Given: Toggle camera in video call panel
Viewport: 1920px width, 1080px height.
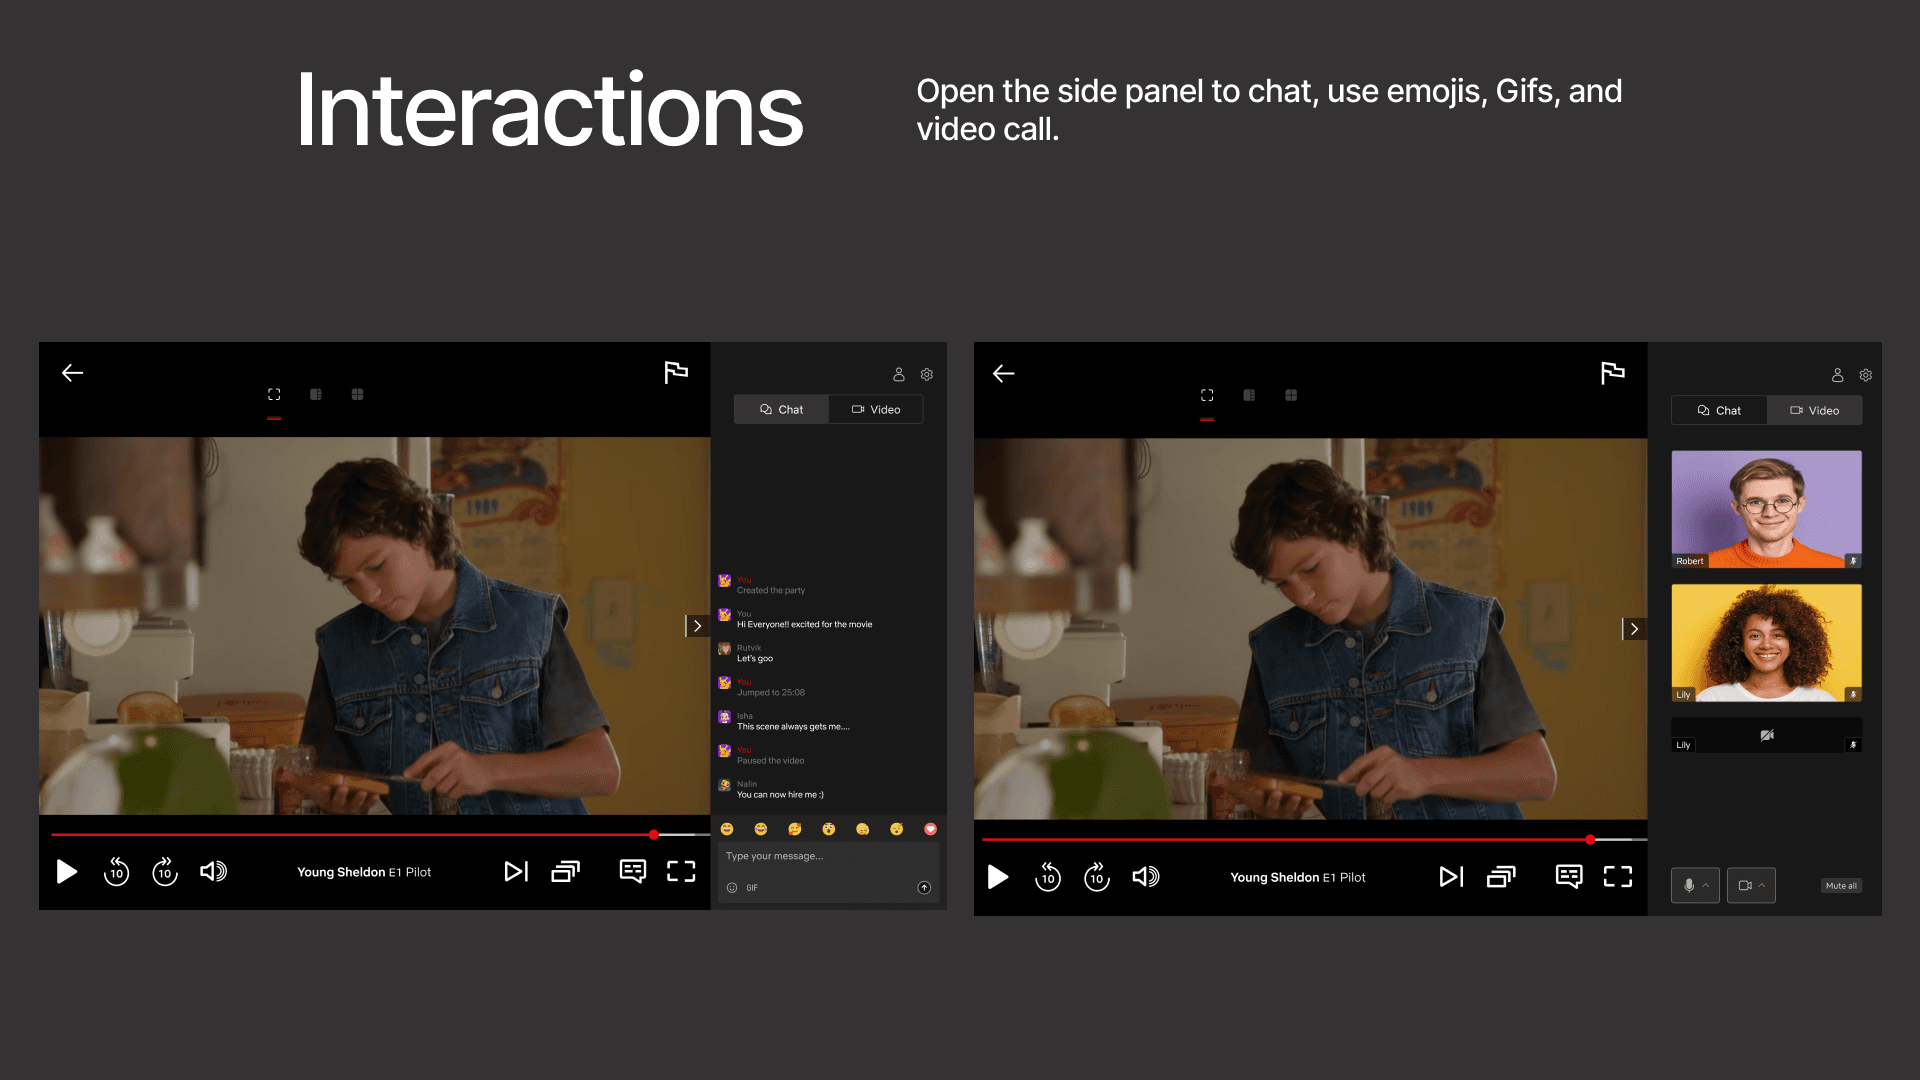Looking at the screenshot, I should click(x=1745, y=885).
